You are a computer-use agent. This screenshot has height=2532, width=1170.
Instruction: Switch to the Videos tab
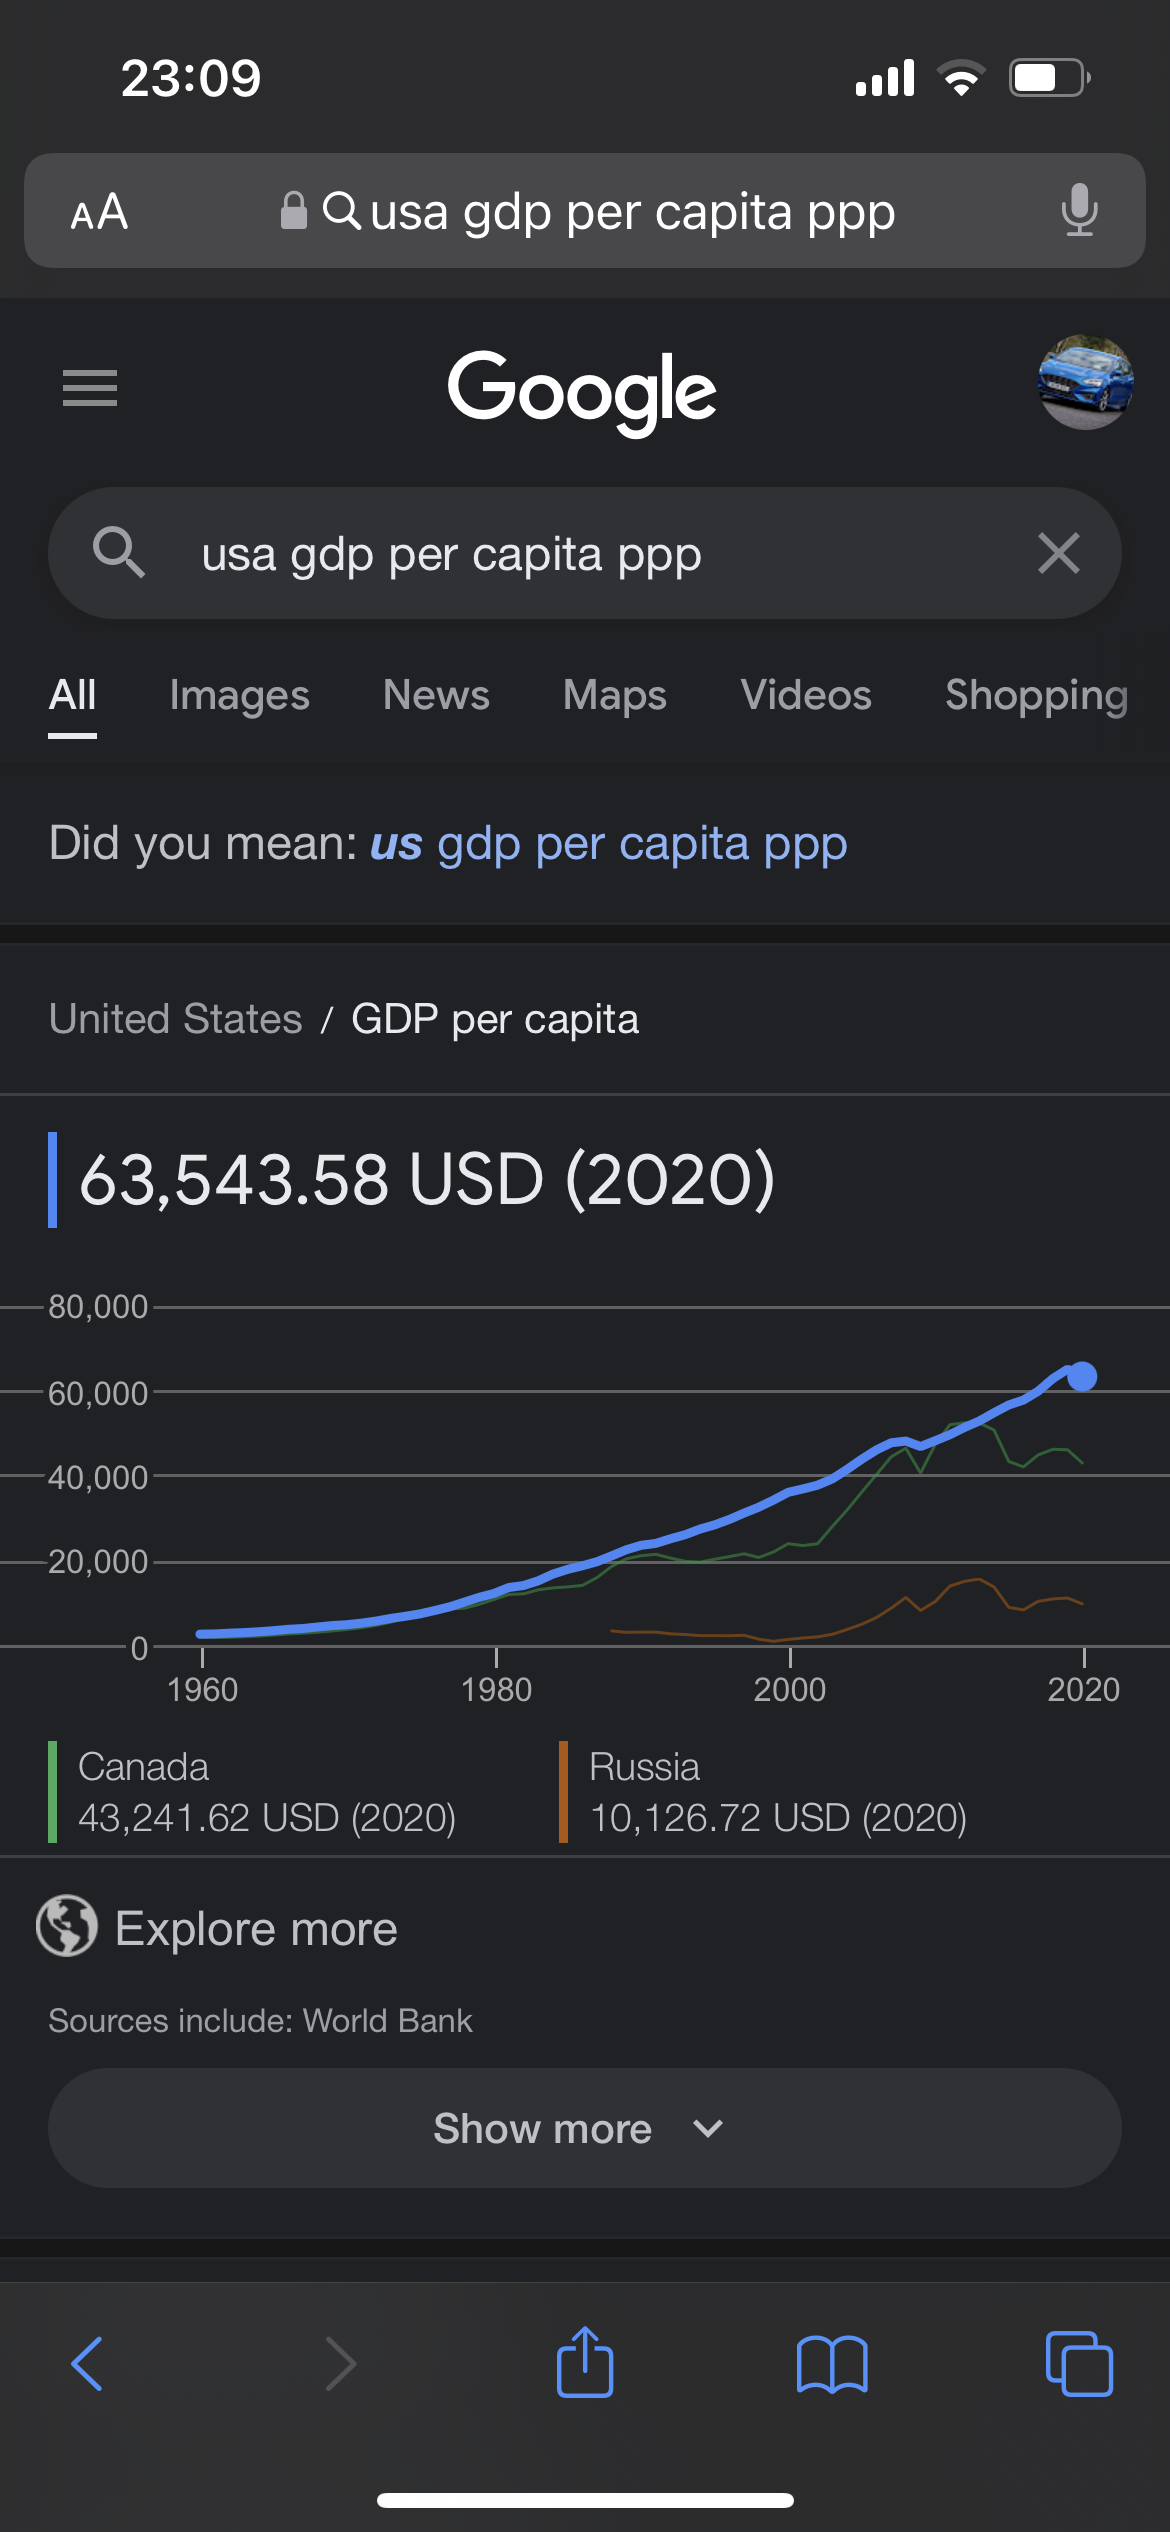806,695
